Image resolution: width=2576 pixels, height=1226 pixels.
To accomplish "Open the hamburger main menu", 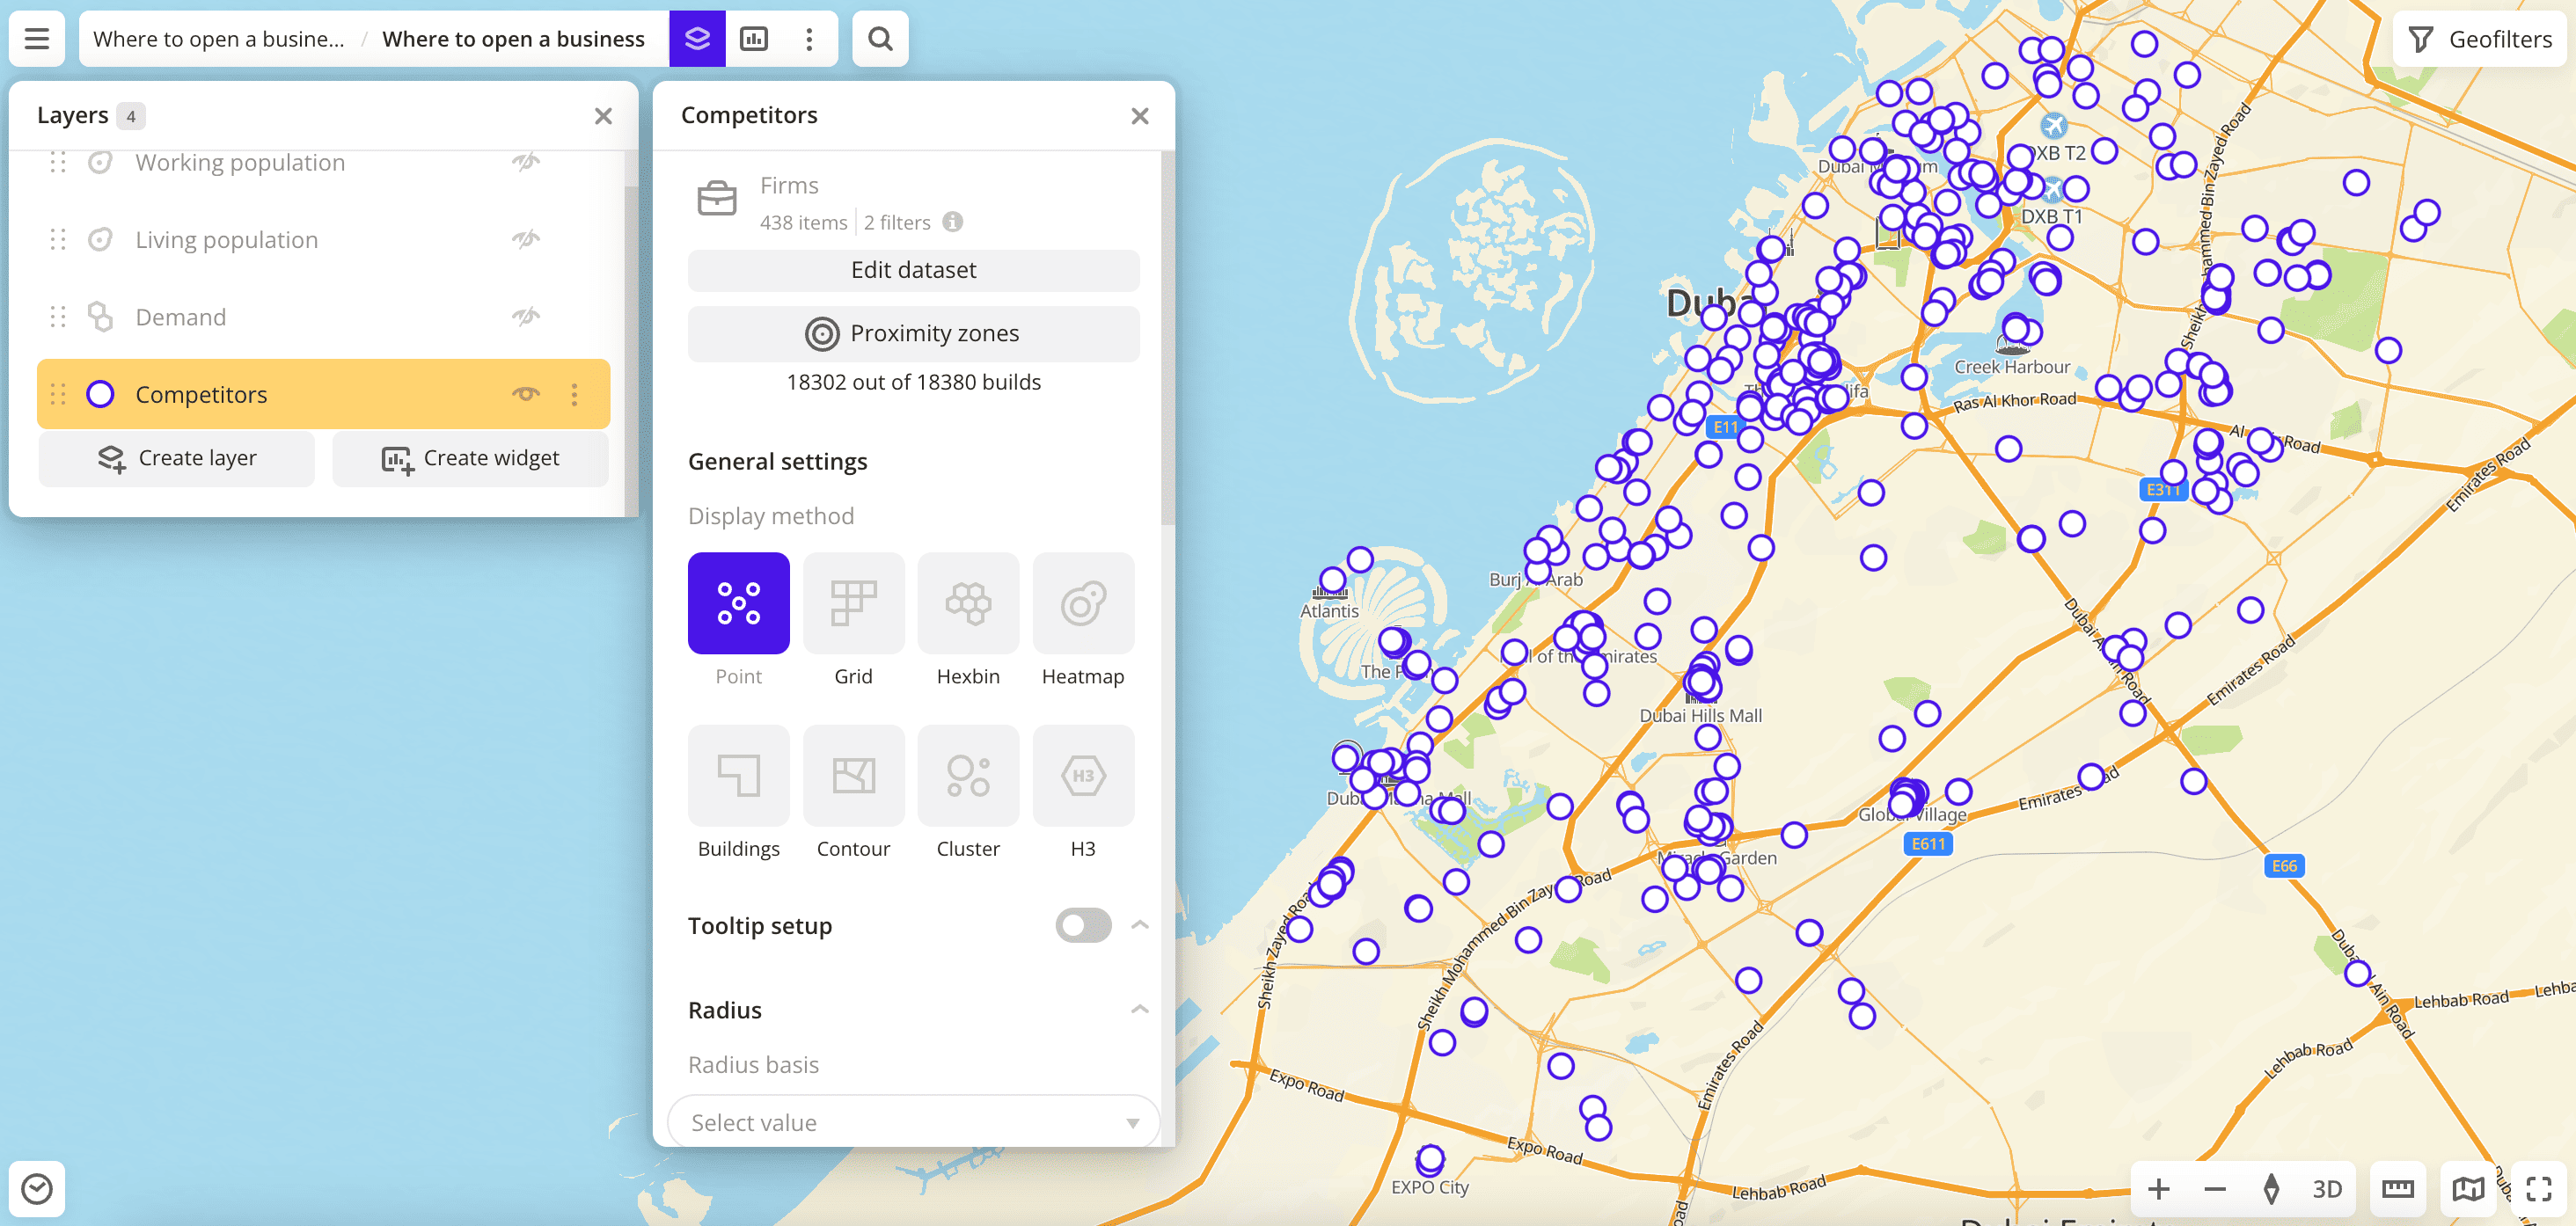I will click(37, 39).
